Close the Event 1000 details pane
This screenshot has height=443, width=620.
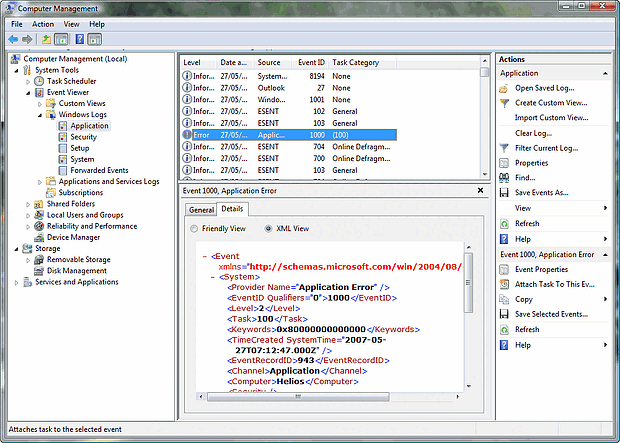coord(480,190)
